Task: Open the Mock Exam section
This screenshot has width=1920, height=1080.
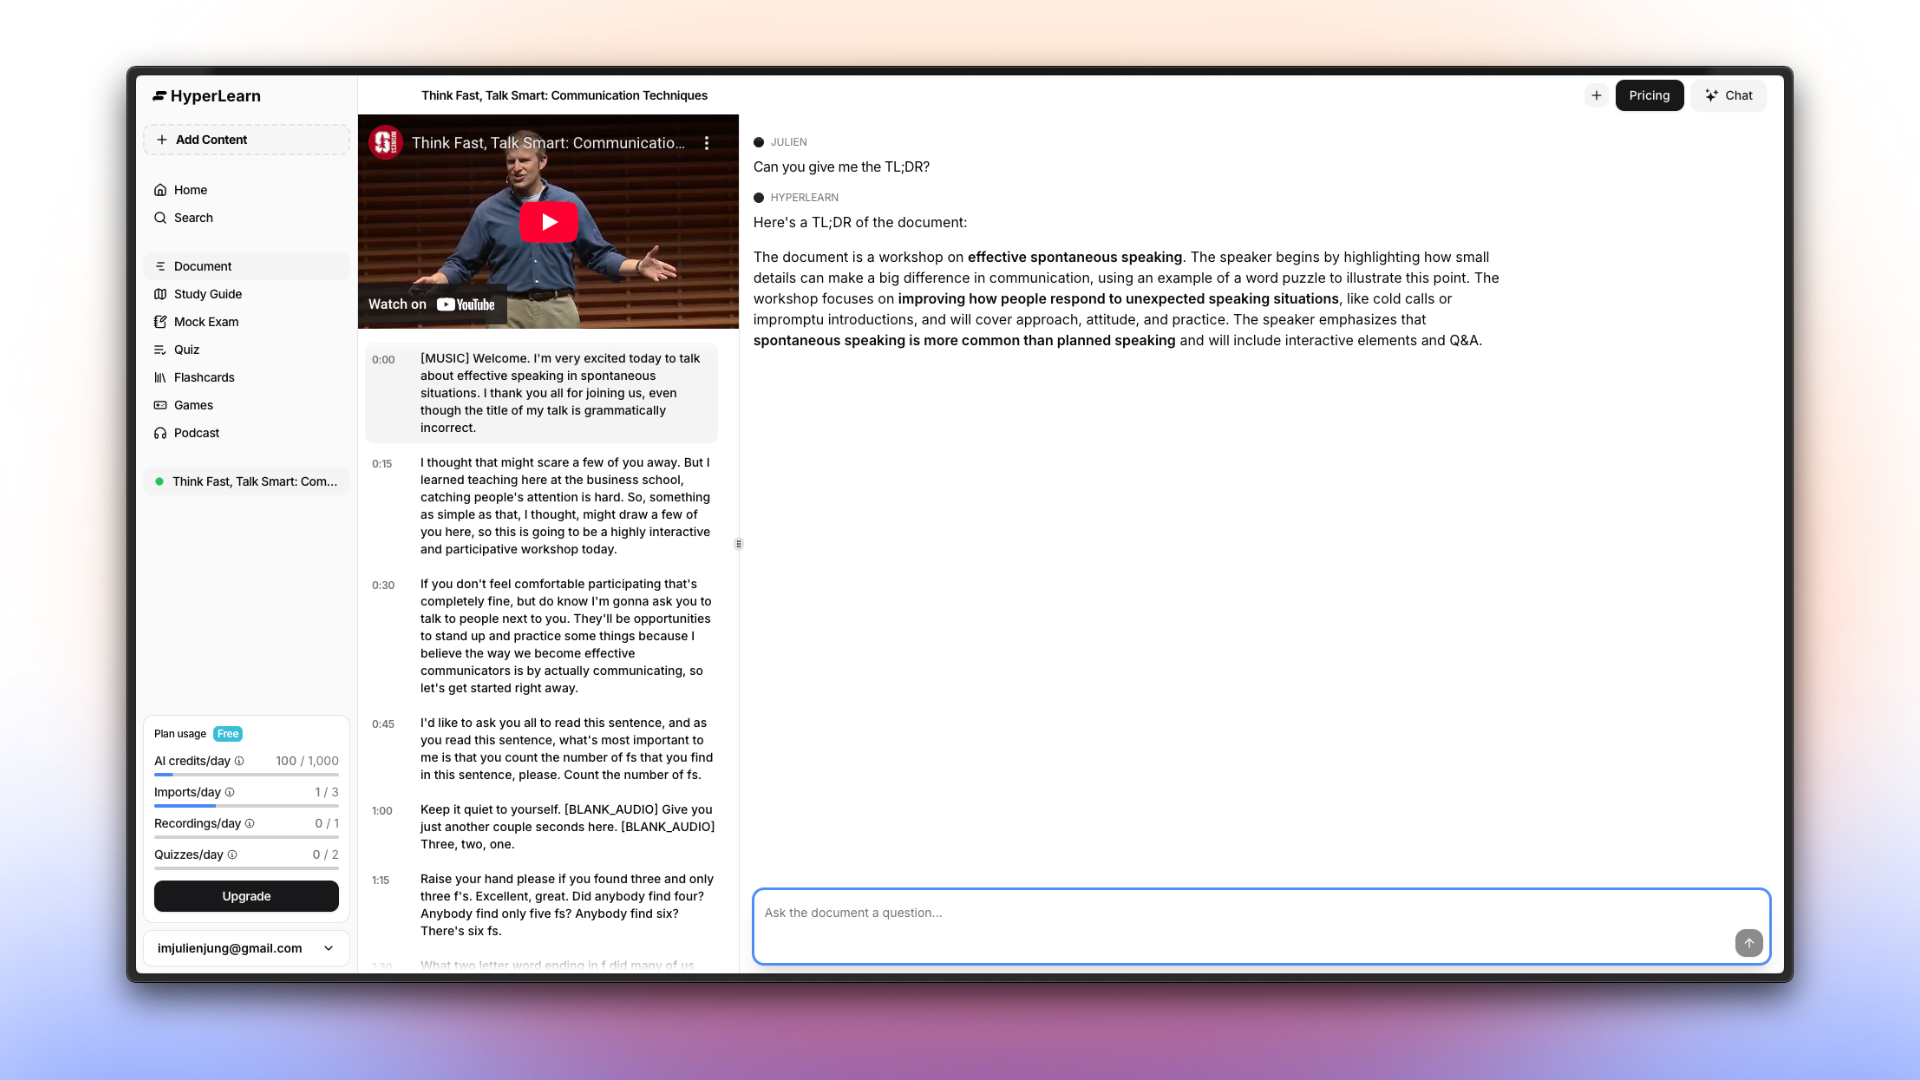Action: [206, 322]
